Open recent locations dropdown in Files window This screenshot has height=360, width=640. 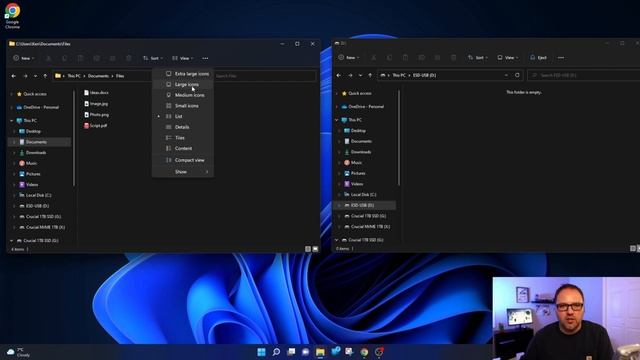[x=35, y=76]
